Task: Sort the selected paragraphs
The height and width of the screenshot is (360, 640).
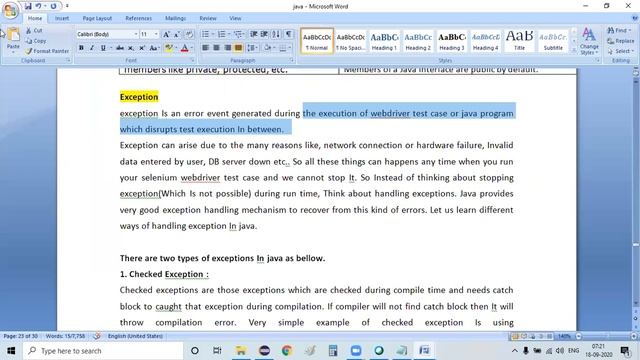Action: click(x=276, y=35)
